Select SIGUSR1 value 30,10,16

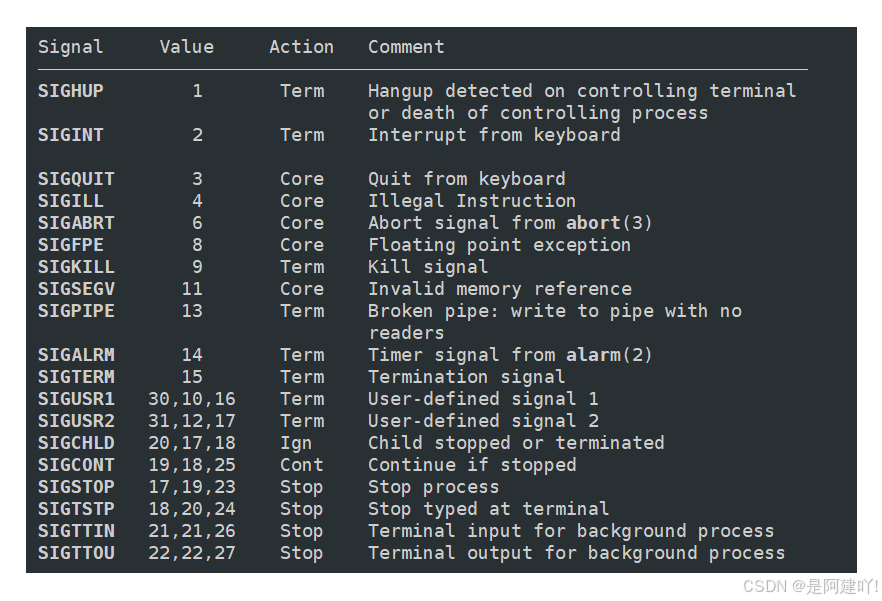tap(192, 399)
